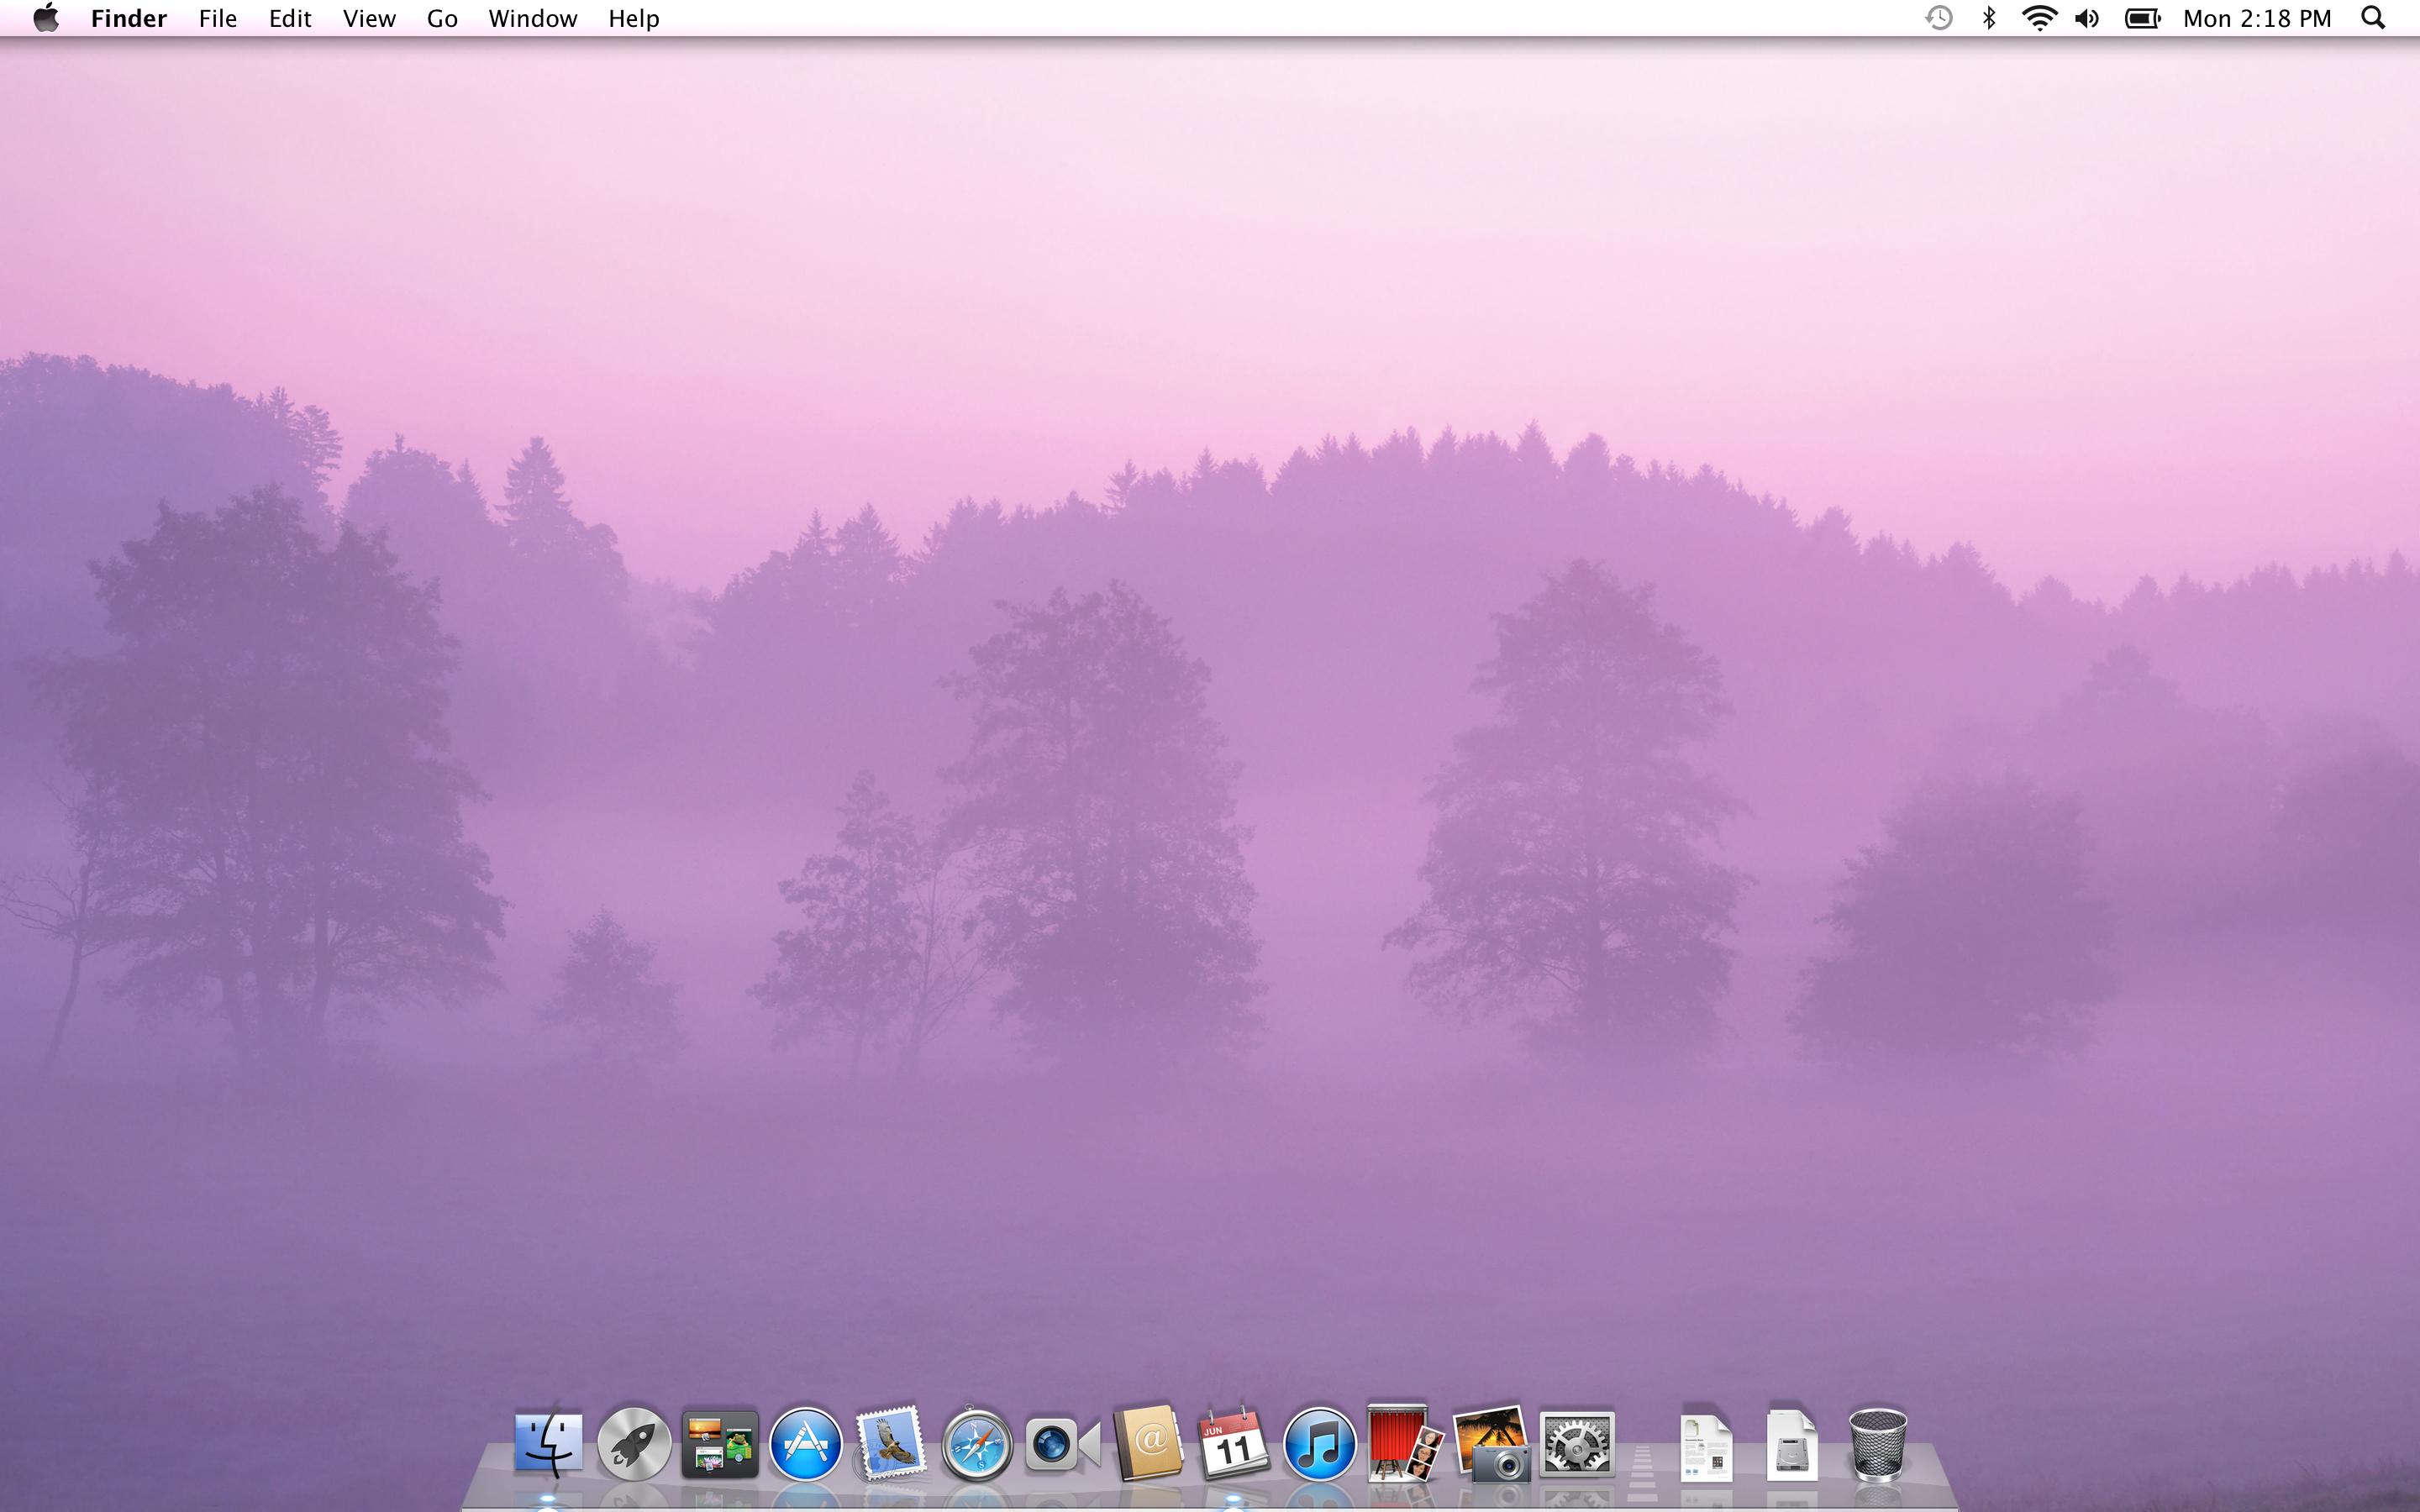Open the View menu
Screen dimensions: 2420x1512
pyautogui.click(x=369, y=18)
